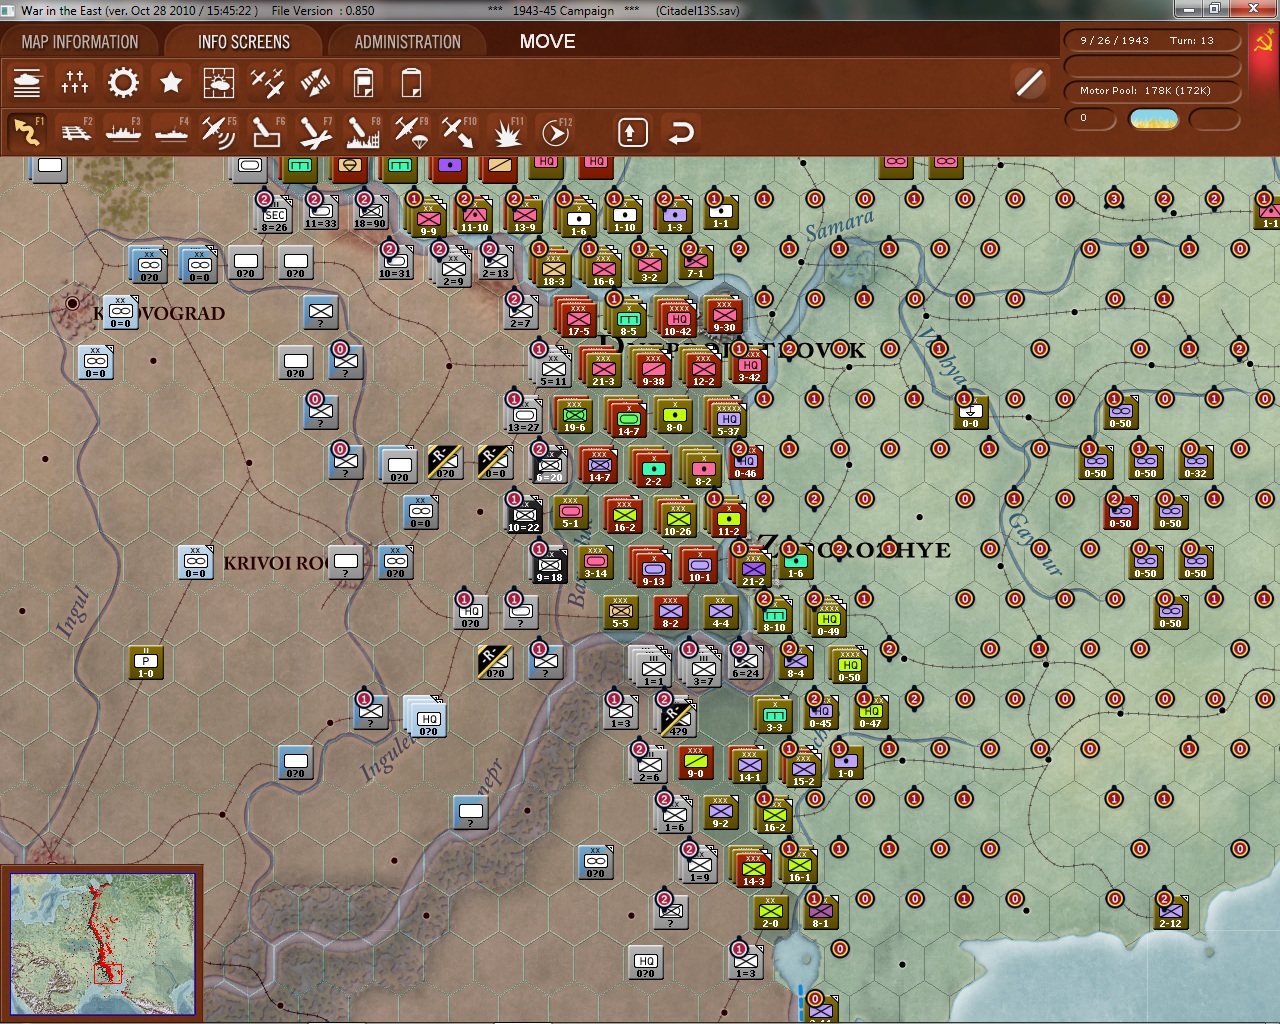Select the green 14-7 unit counter
The width and height of the screenshot is (1280, 1024).
coord(628,418)
